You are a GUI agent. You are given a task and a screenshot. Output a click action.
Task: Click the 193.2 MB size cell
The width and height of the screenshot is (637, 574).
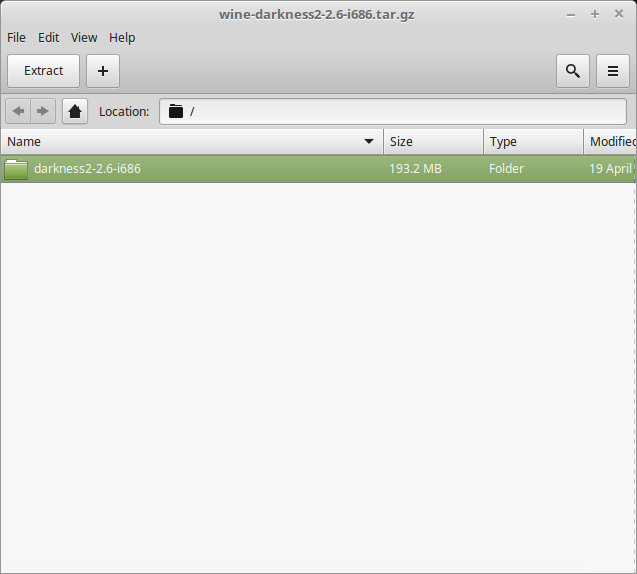(x=415, y=169)
